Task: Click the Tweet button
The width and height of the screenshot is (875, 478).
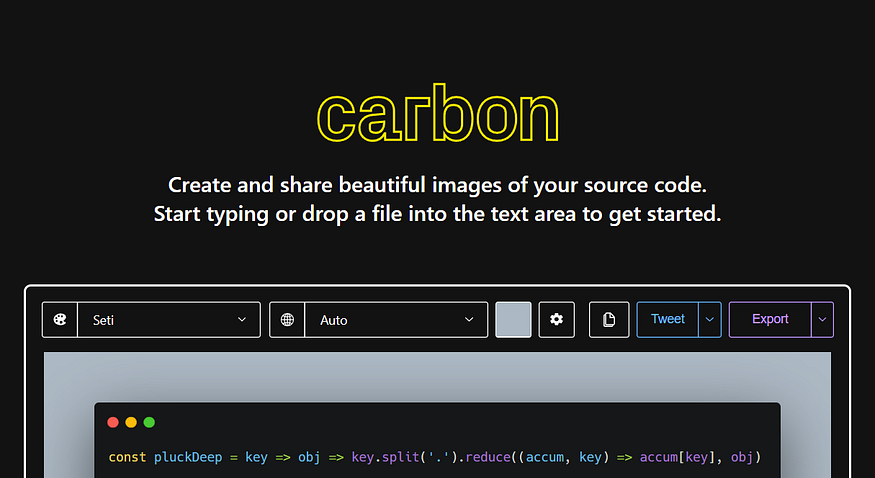Action: 667,320
